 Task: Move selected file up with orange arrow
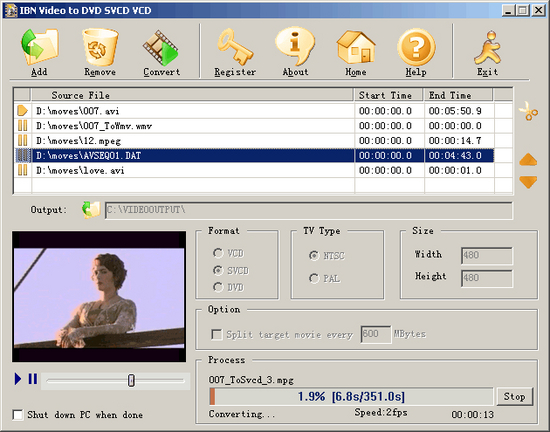[528, 160]
